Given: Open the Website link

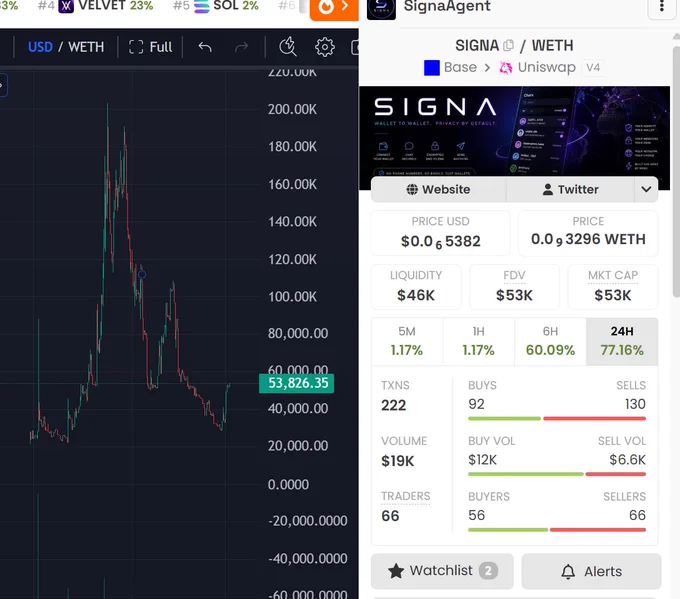Looking at the screenshot, I should point(438,190).
